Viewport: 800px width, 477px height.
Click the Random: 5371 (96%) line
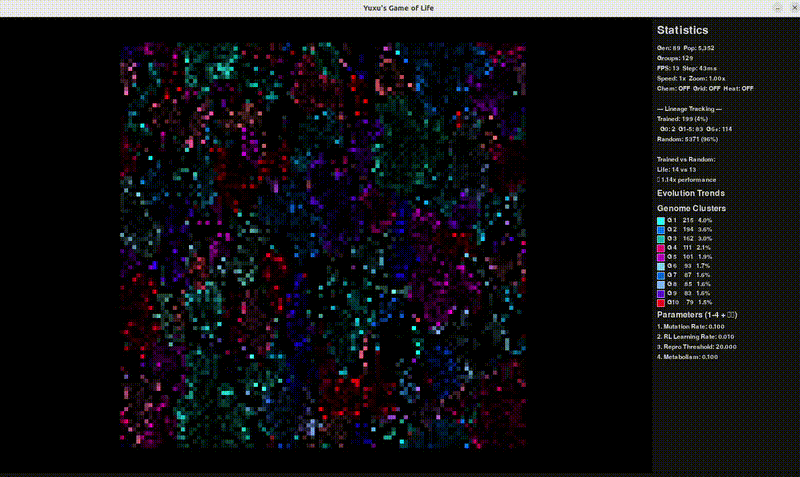click(687, 139)
